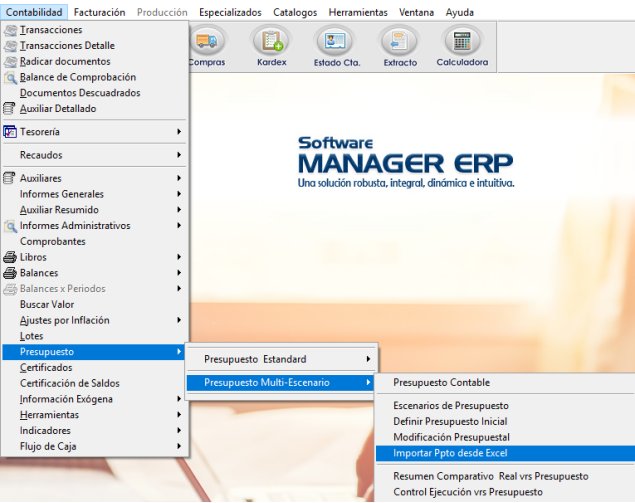Expand the Flujo de Caja submenu arrow

click(179, 446)
